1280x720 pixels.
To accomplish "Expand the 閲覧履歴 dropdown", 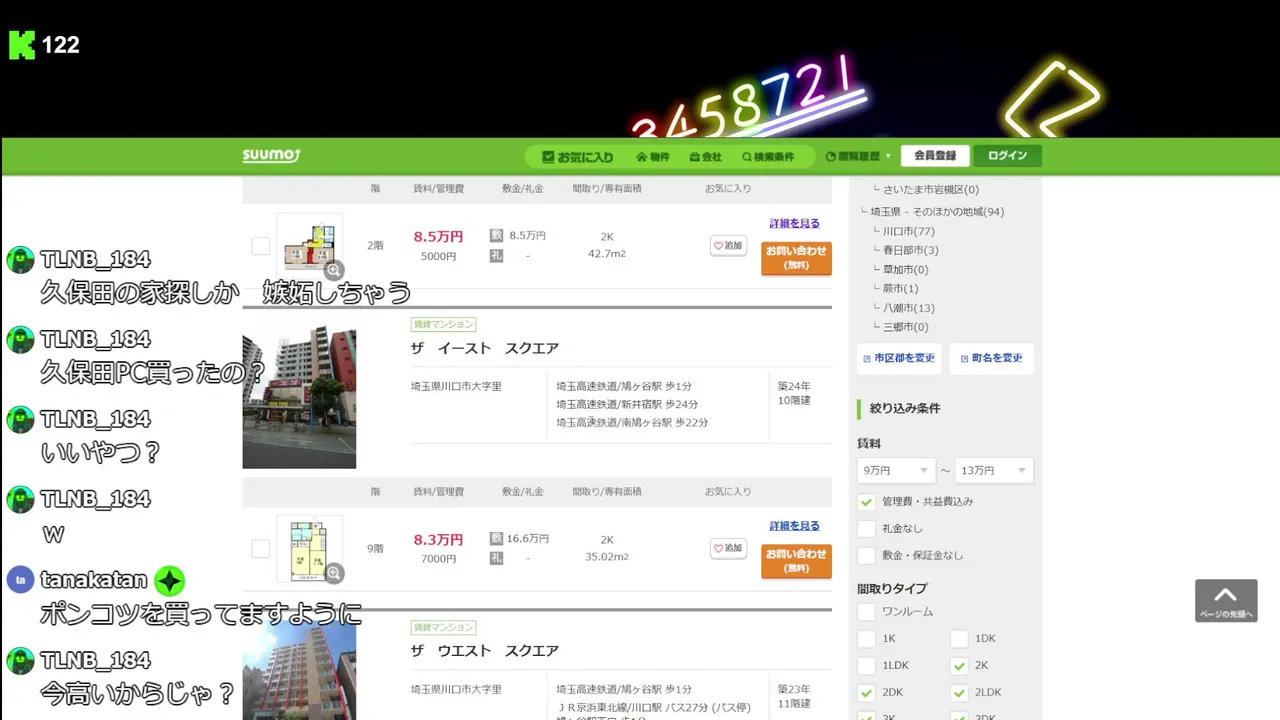I will (858, 157).
